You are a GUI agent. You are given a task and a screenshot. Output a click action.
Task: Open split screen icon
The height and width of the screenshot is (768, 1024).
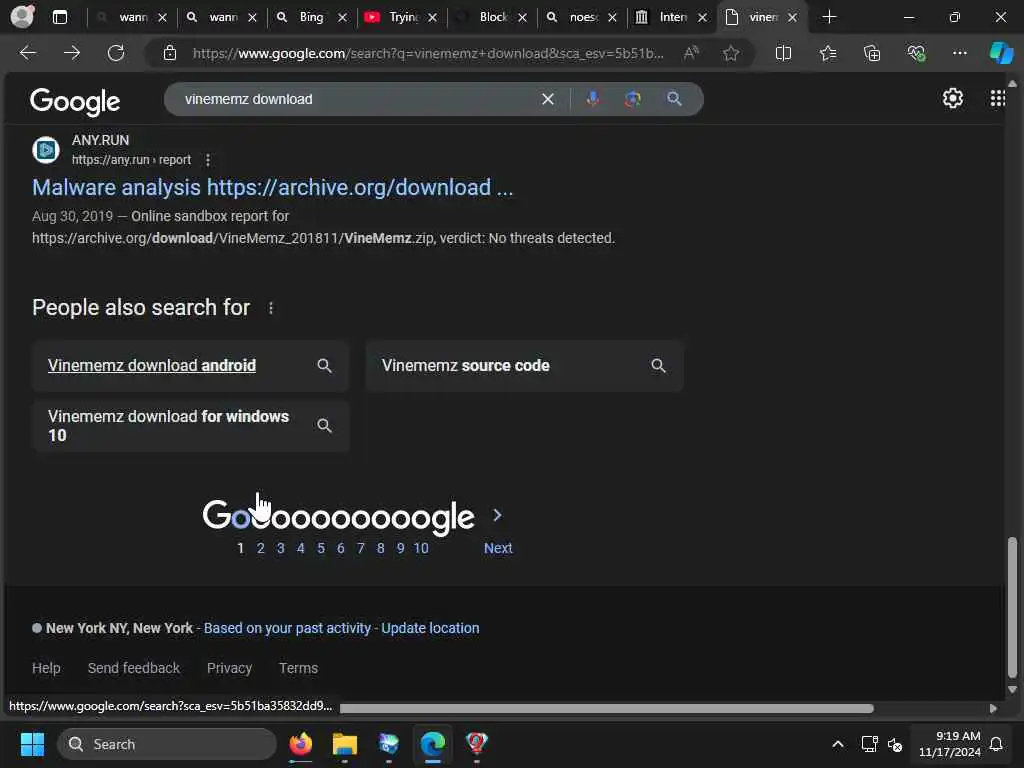pos(783,53)
